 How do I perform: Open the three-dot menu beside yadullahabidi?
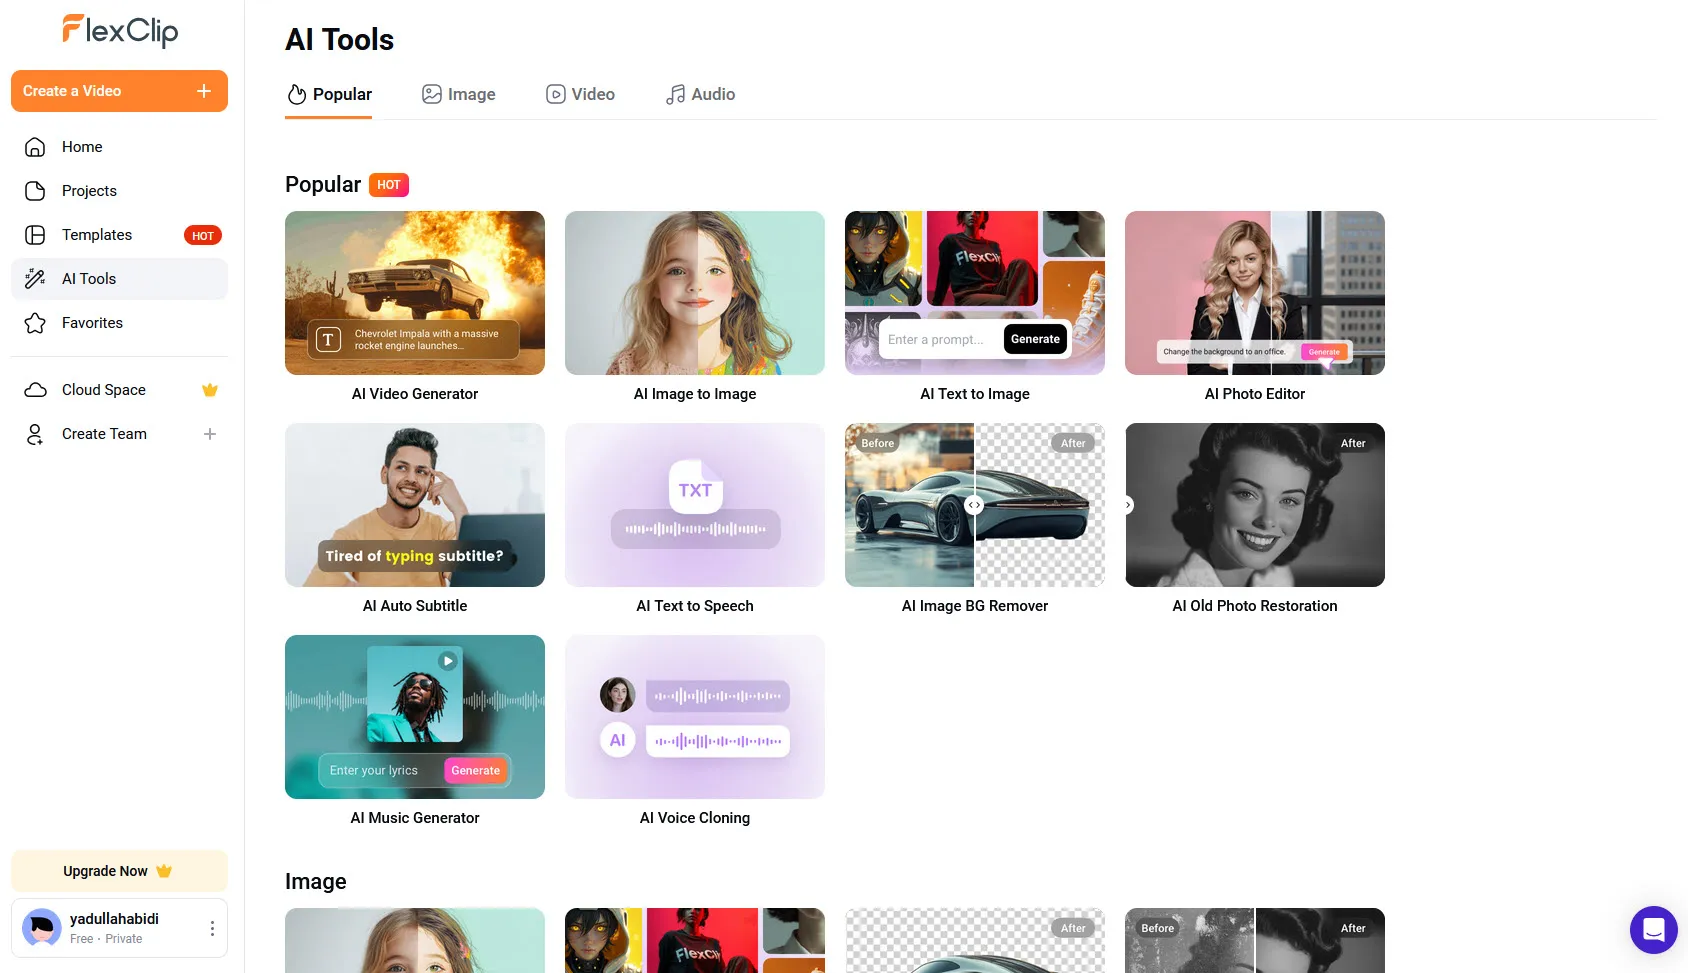212,928
